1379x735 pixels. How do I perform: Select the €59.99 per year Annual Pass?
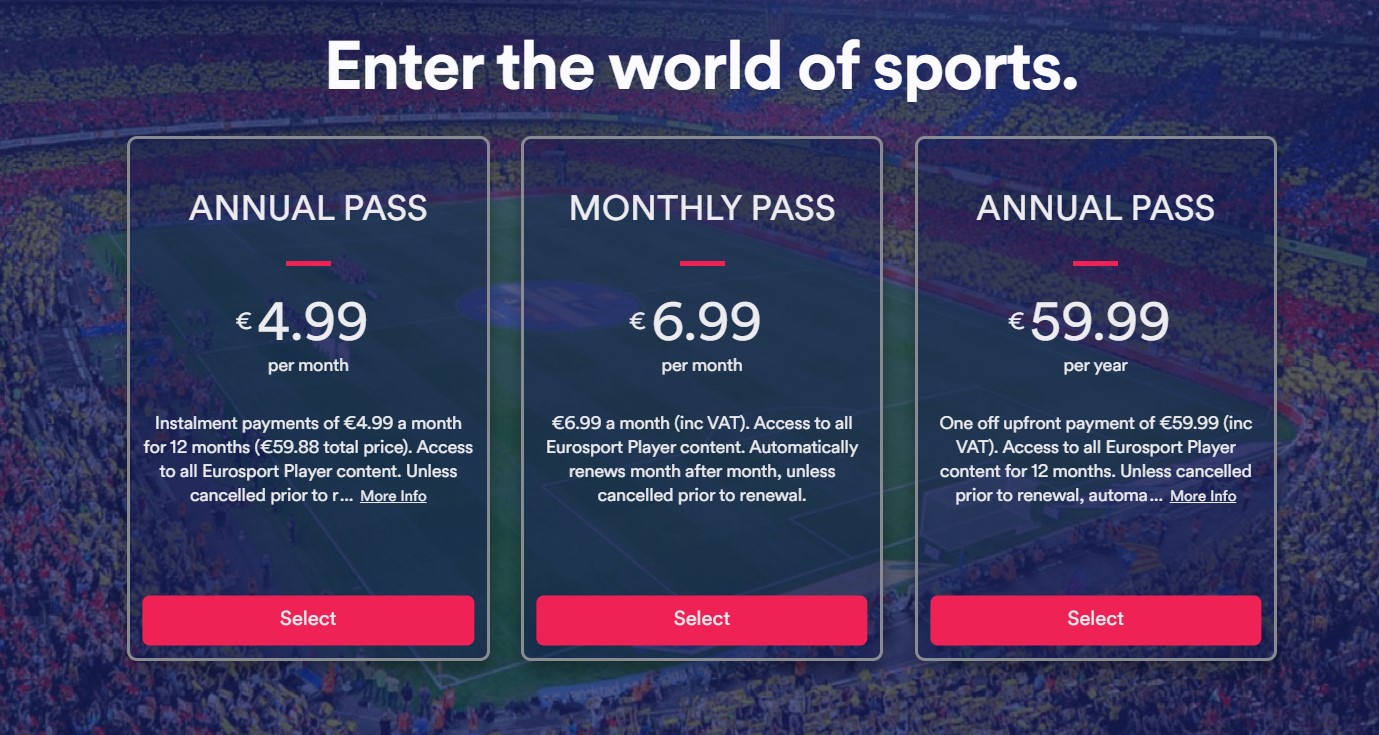[x=1096, y=620]
